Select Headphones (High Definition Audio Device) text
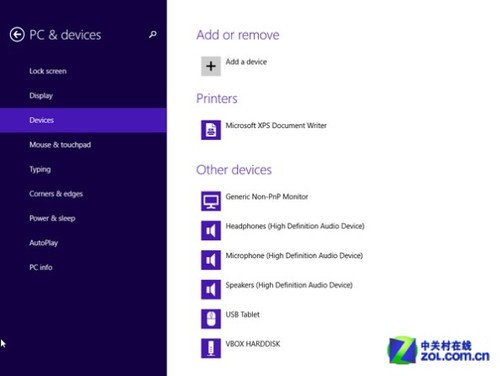500x376 pixels. pos(295,226)
